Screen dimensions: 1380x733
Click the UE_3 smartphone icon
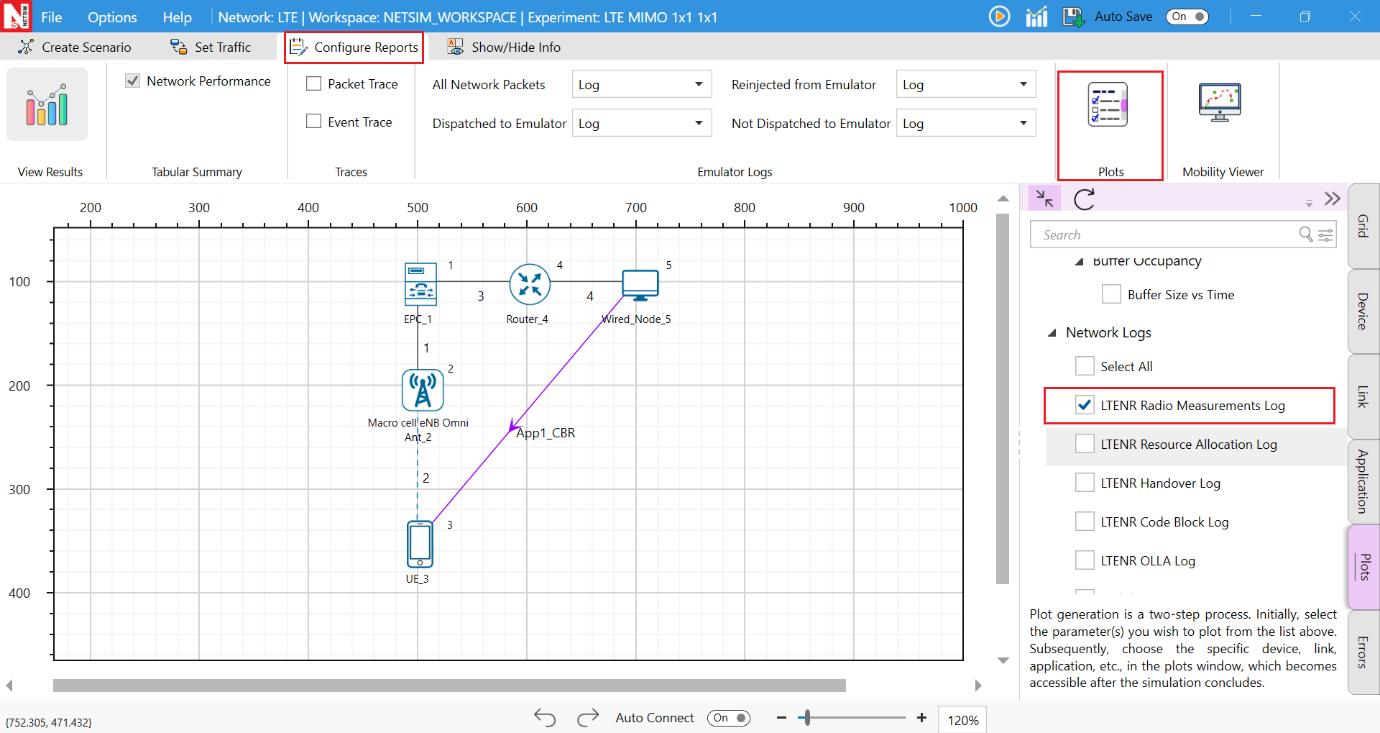[420, 544]
